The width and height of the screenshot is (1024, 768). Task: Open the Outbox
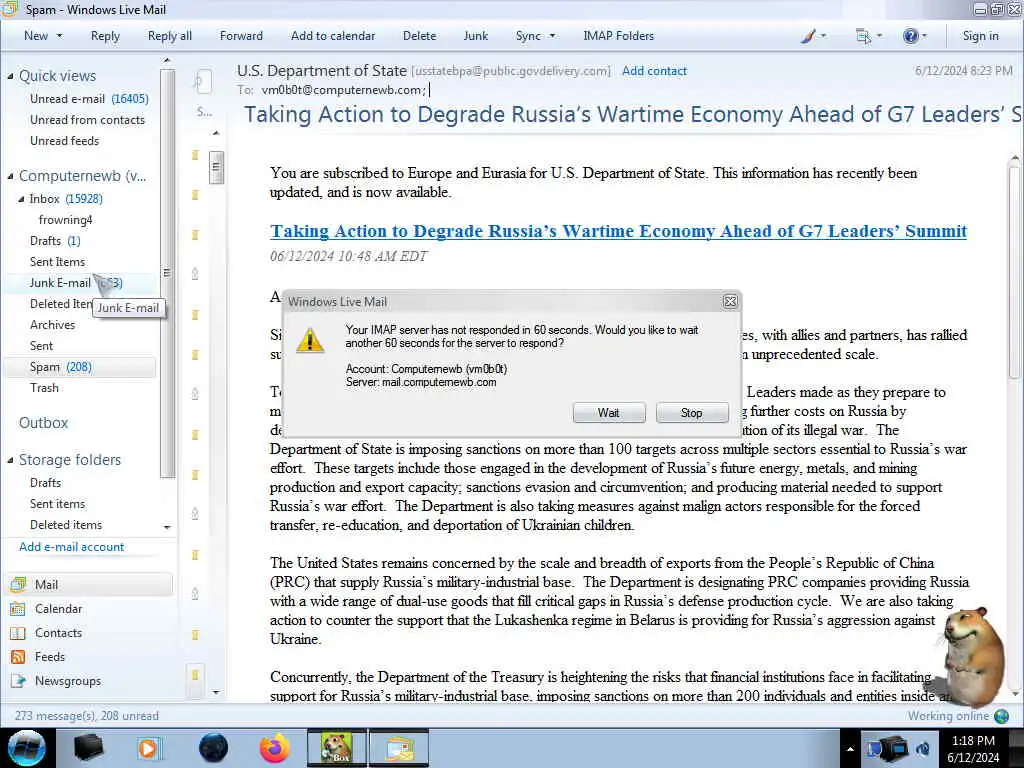coord(43,423)
